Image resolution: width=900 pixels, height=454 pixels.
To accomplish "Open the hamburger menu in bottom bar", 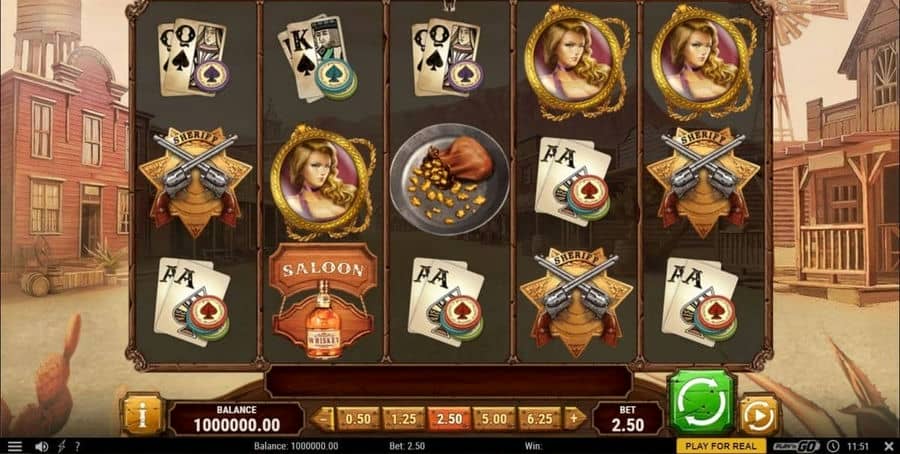I will tap(15, 447).
